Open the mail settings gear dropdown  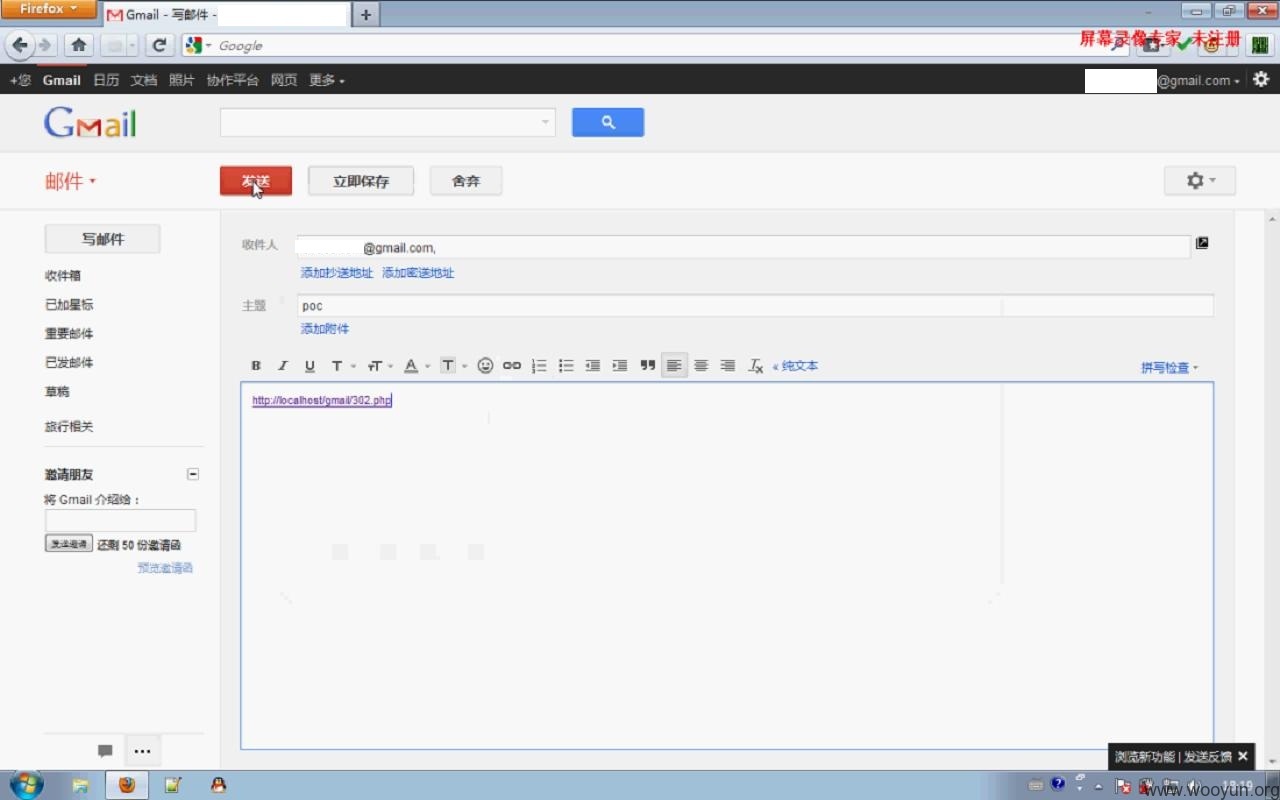pyautogui.click(x=1200, y=181)
